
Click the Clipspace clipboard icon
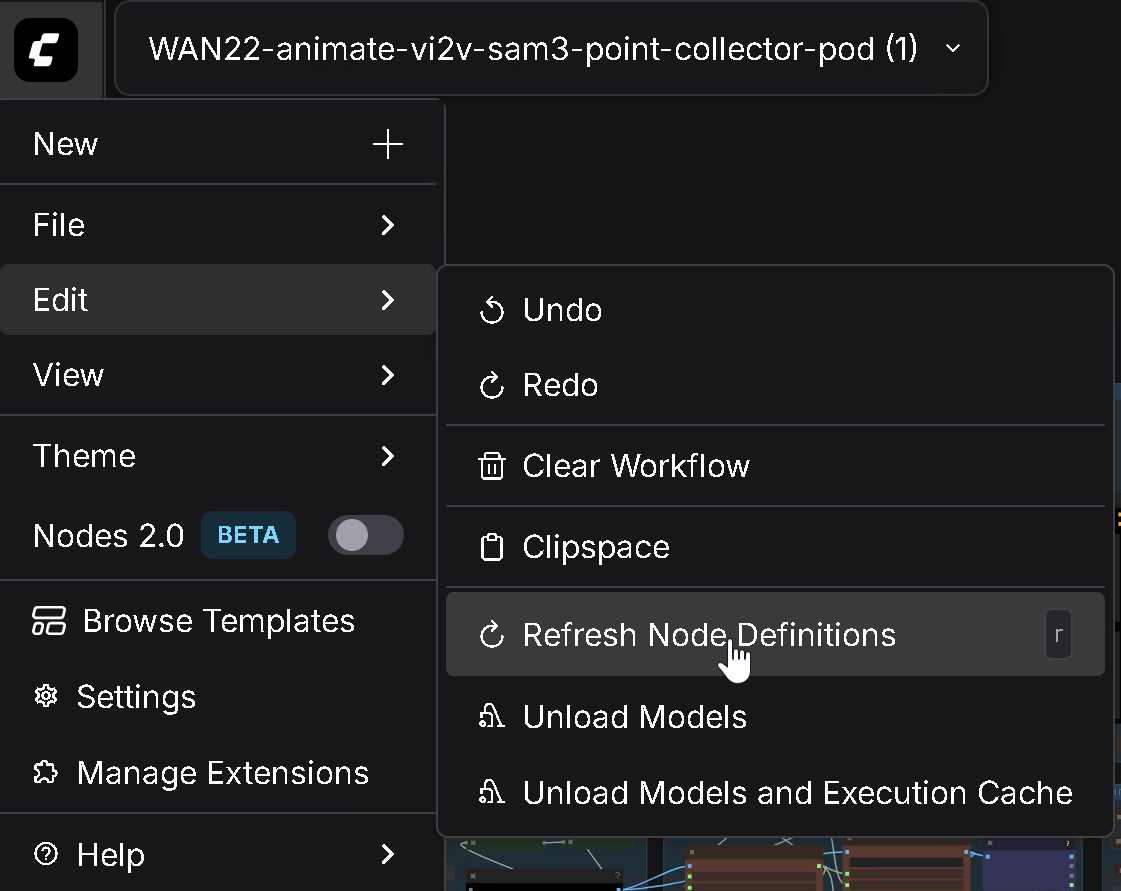point(492,548)
